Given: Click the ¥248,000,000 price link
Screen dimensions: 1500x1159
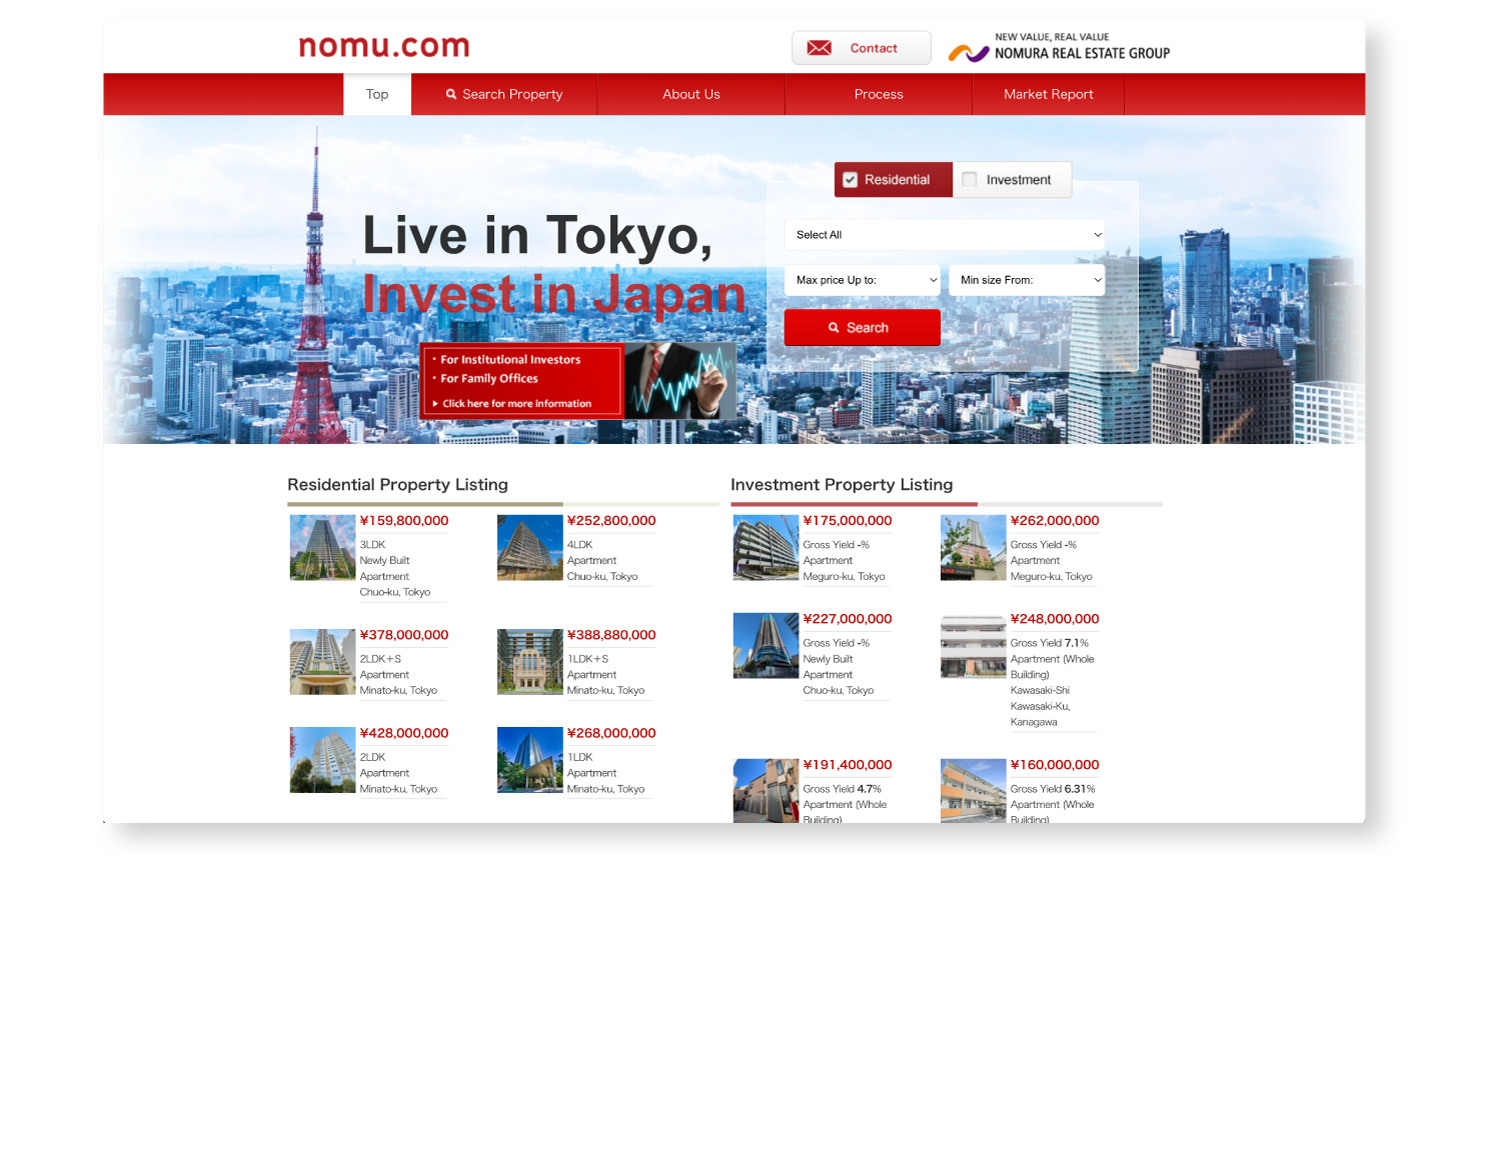Looking at the screenshot, I should tap(1055, 619).
